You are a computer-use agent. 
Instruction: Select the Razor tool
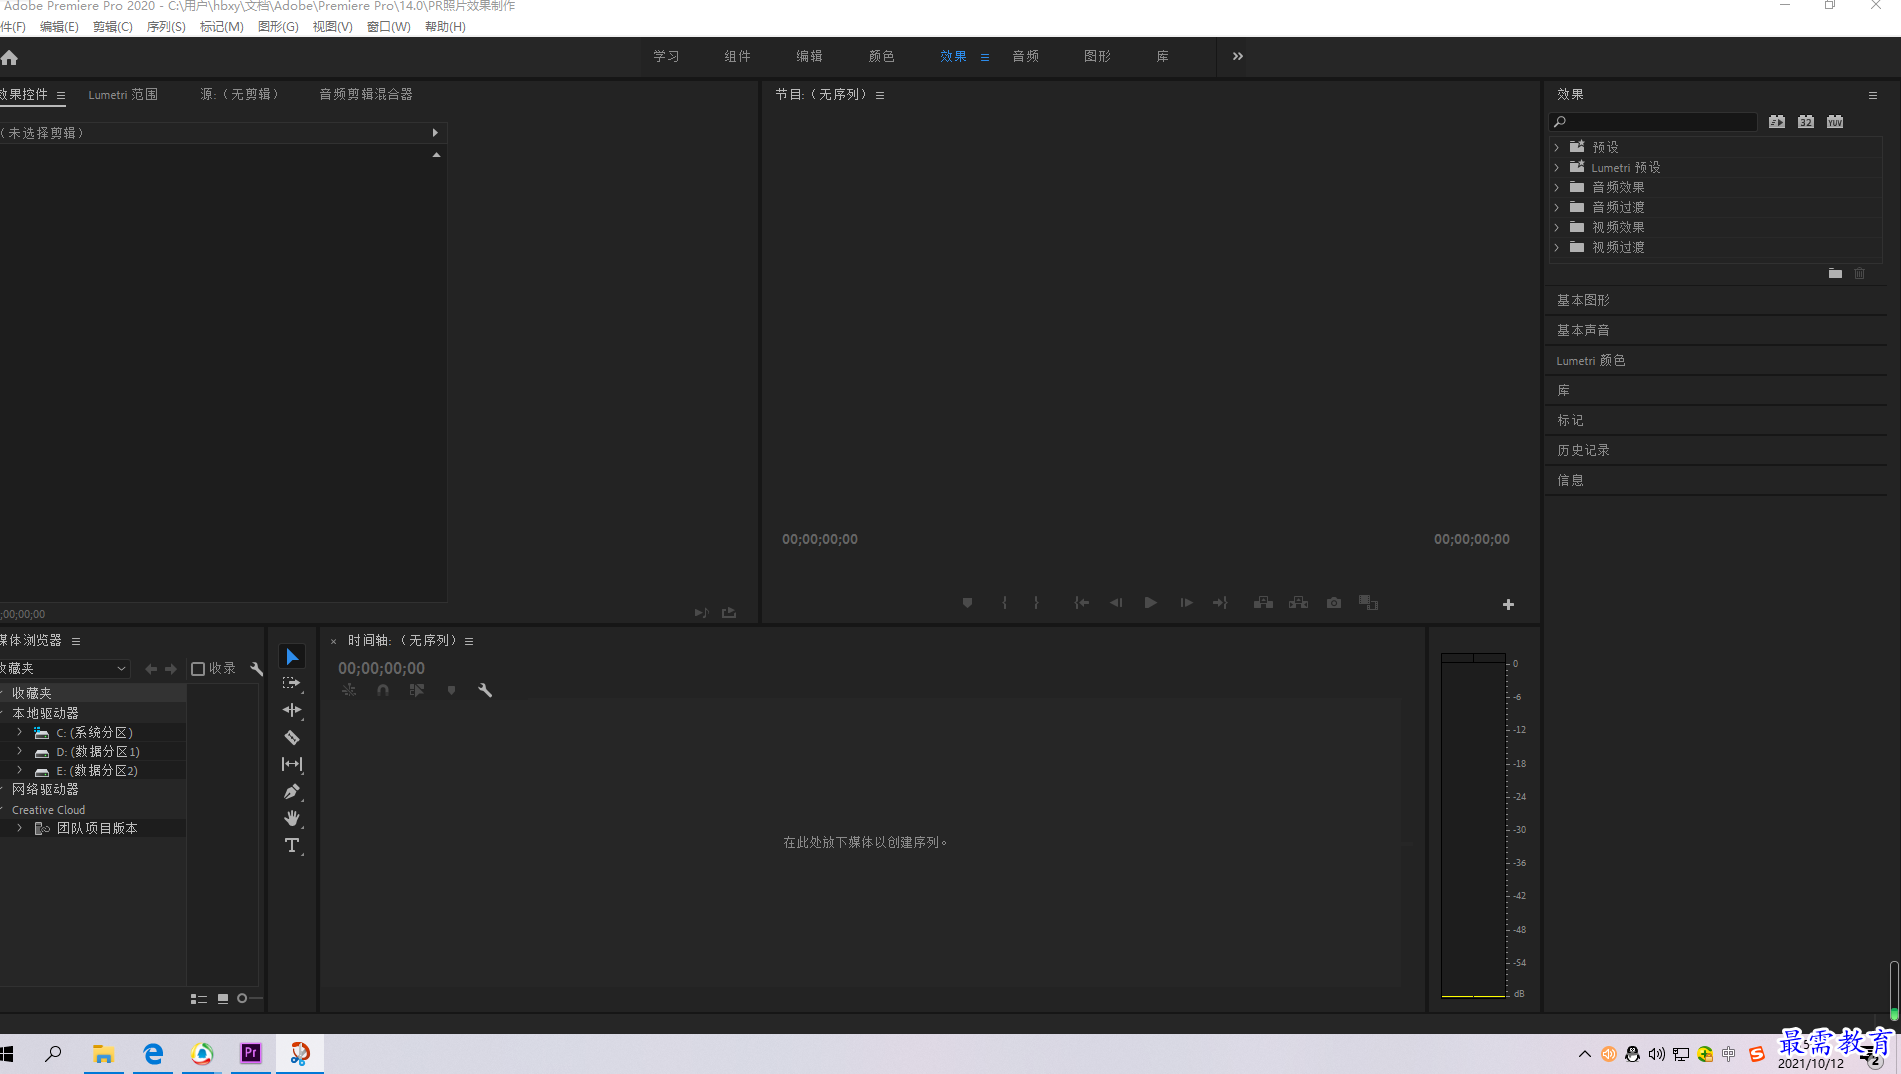point(292,737)
